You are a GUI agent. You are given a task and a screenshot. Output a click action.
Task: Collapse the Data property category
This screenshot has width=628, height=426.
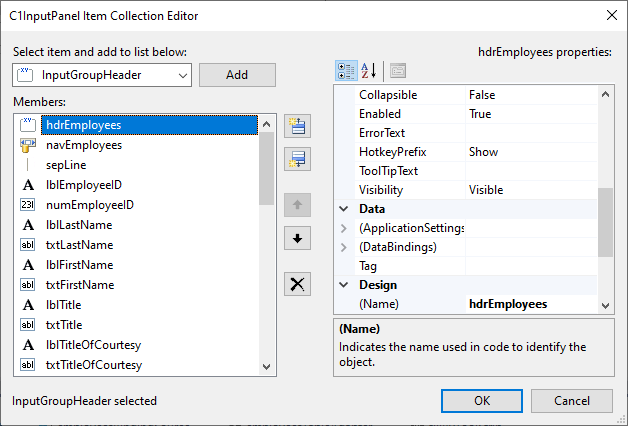pos(345,209)
